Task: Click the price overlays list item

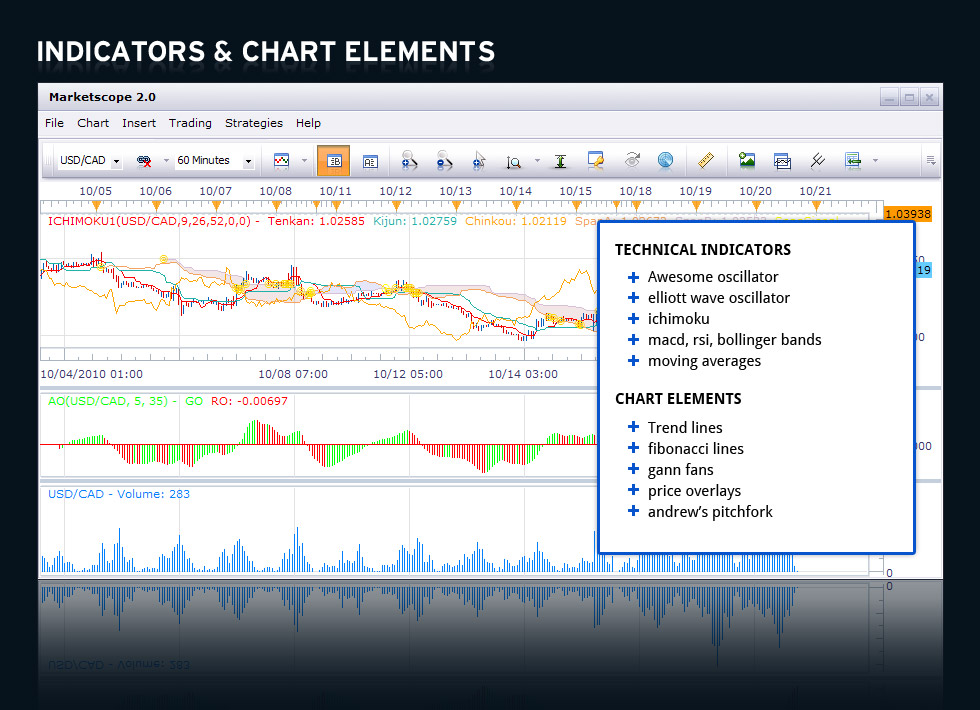Action: 694,491
